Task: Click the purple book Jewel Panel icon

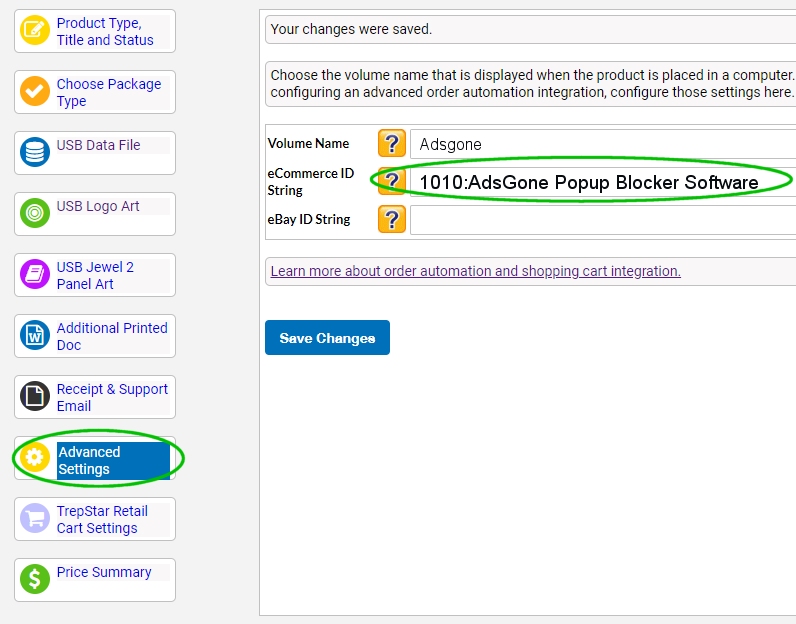Action: click(x=35, y=274)
